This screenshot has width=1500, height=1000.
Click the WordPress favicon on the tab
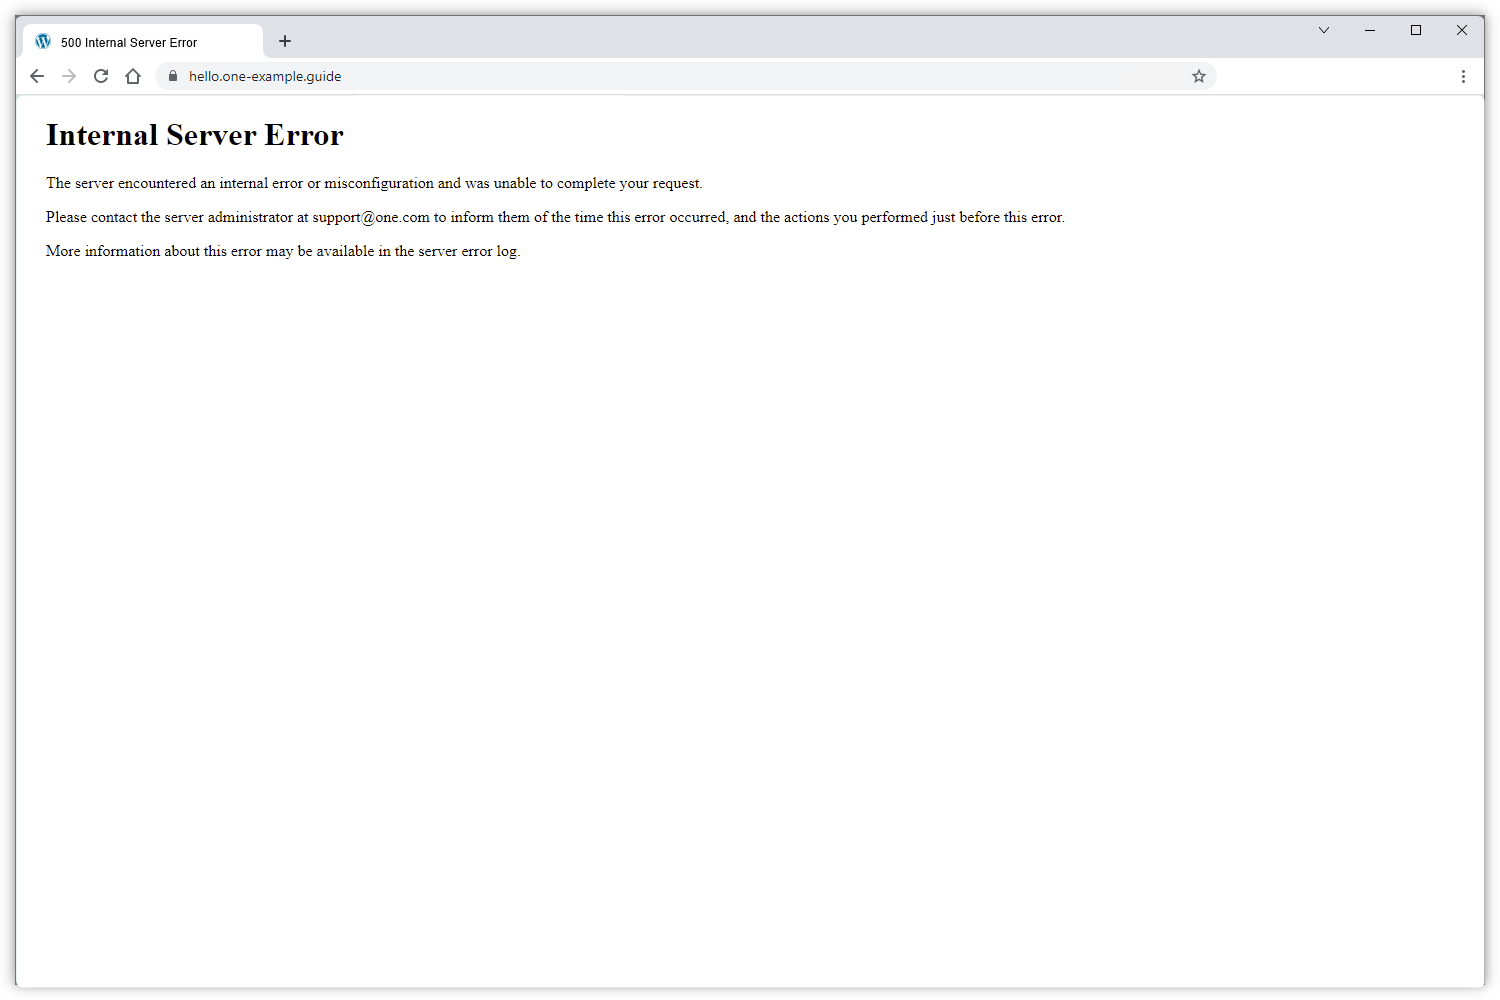[42, 41]
